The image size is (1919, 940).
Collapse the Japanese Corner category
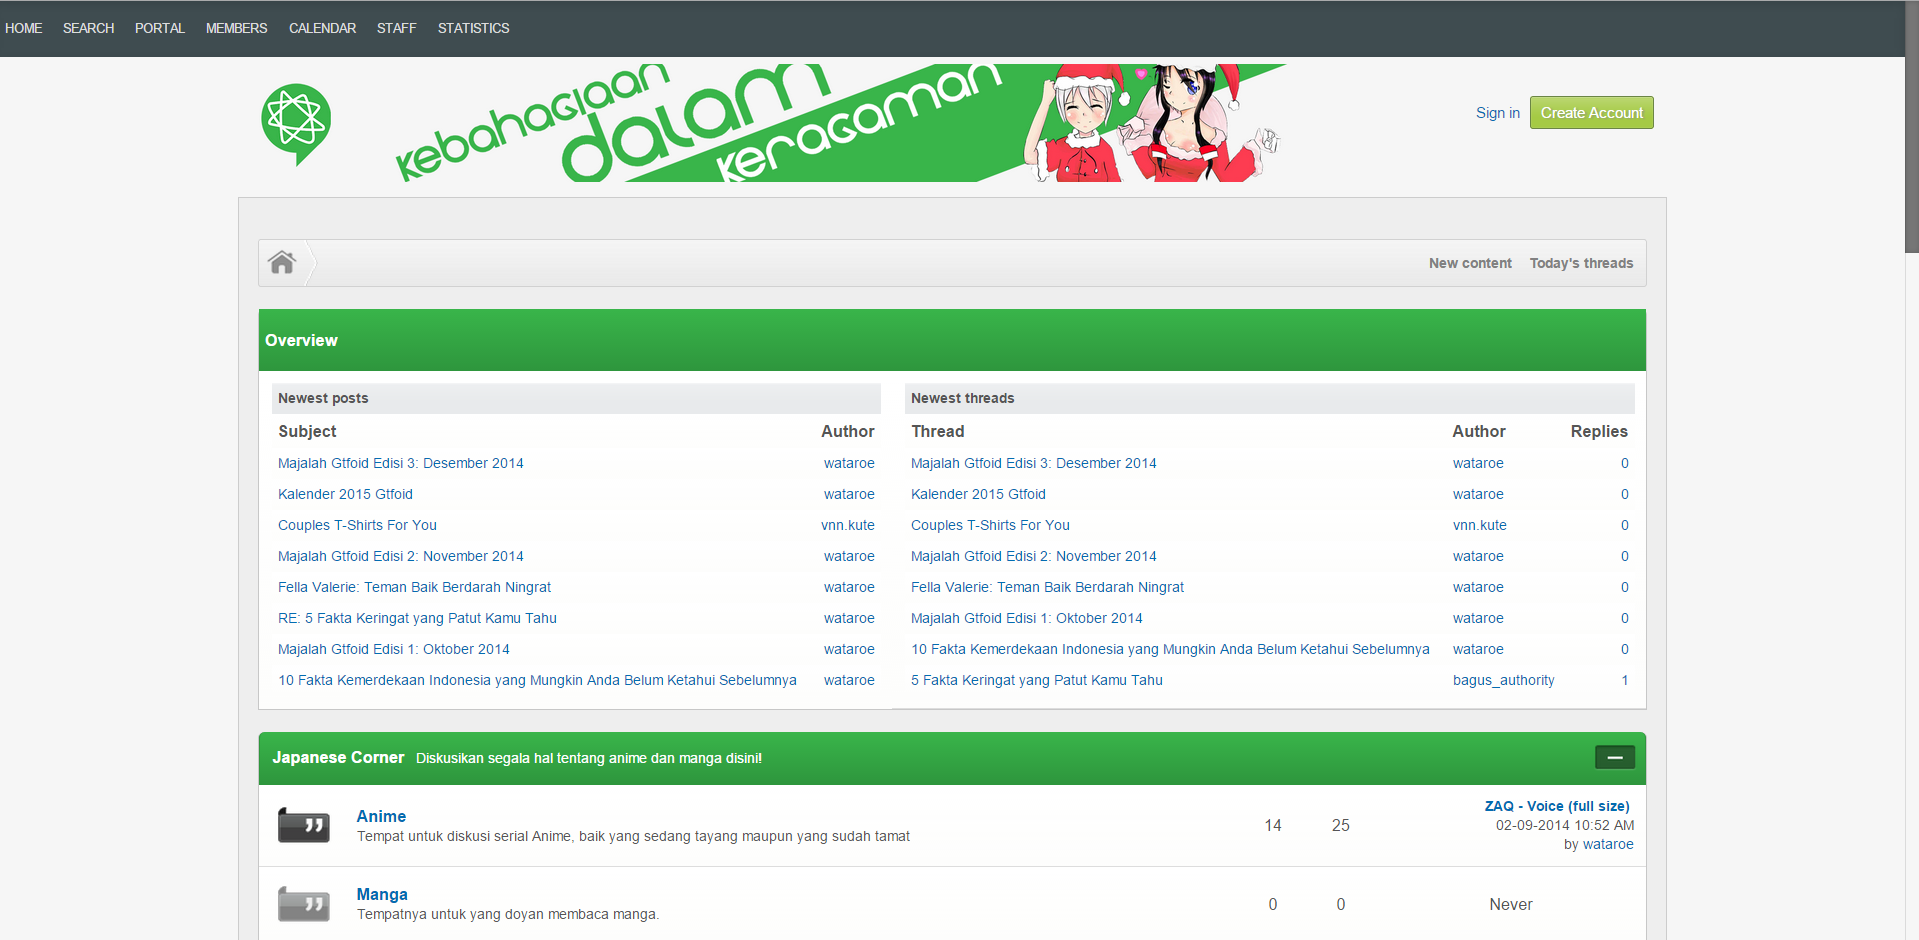point(1614,758)
